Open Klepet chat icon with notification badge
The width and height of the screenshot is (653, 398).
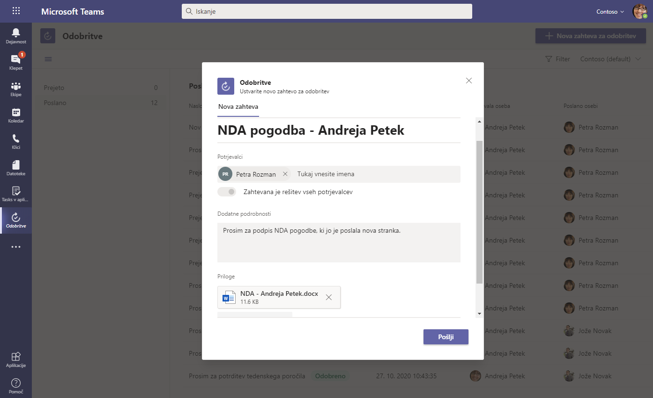pyautogui.click(x=16, y=62)
